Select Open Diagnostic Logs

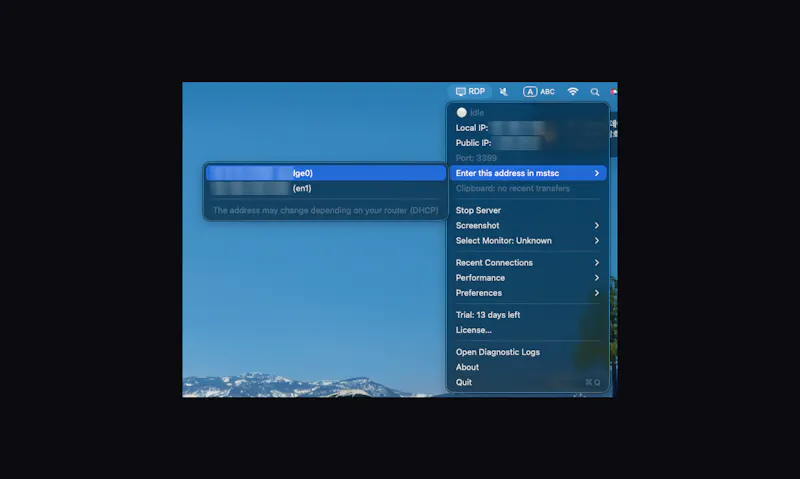[x=528, y=352]
